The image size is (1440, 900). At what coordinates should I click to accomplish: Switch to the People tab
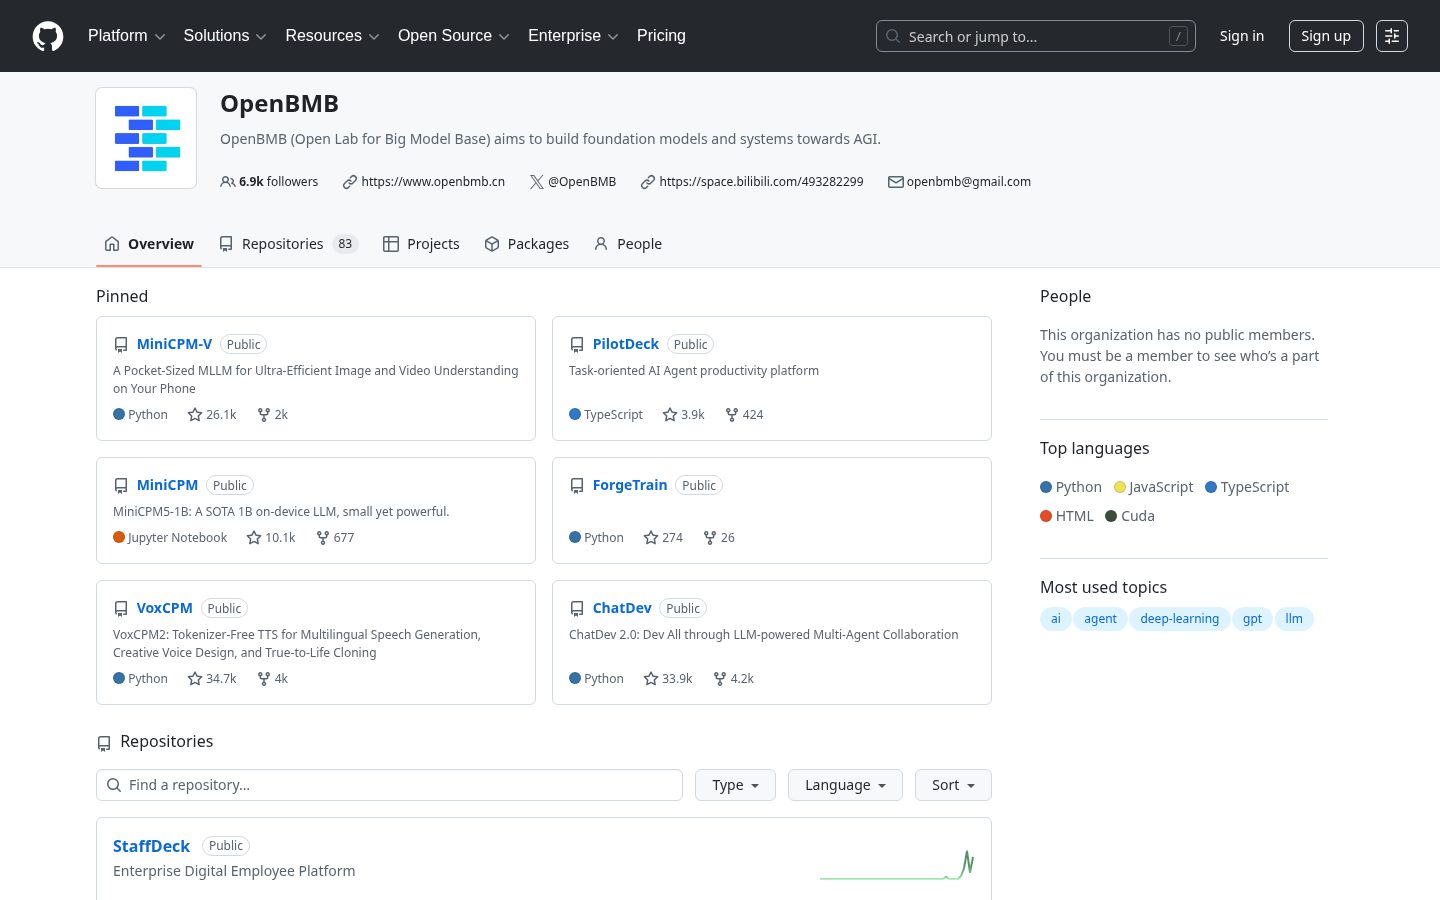click(628, 244)
